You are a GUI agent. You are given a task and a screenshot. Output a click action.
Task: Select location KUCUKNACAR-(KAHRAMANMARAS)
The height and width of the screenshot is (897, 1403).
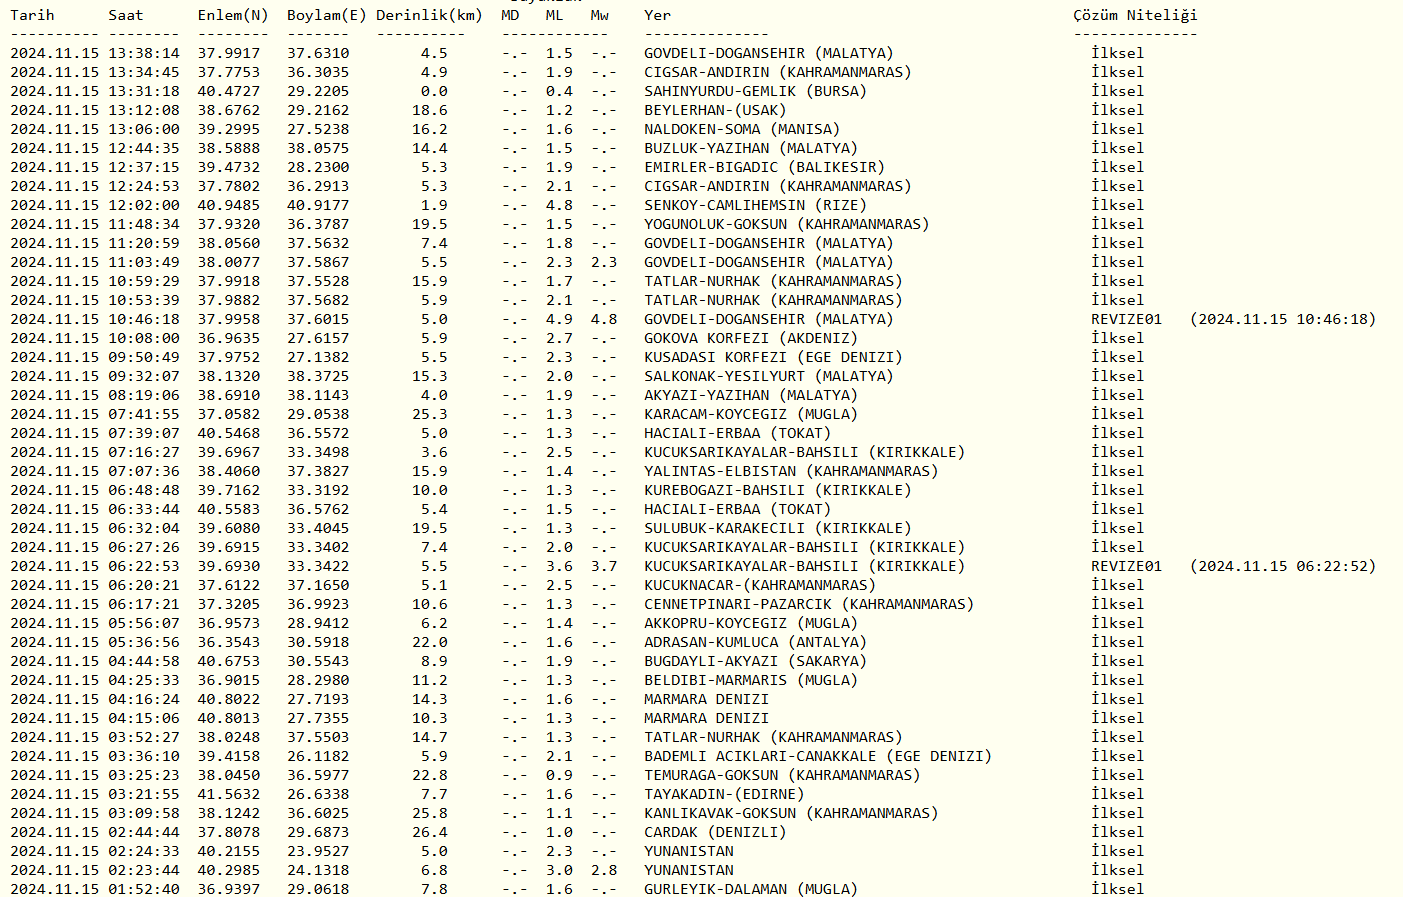click(759, 585)
